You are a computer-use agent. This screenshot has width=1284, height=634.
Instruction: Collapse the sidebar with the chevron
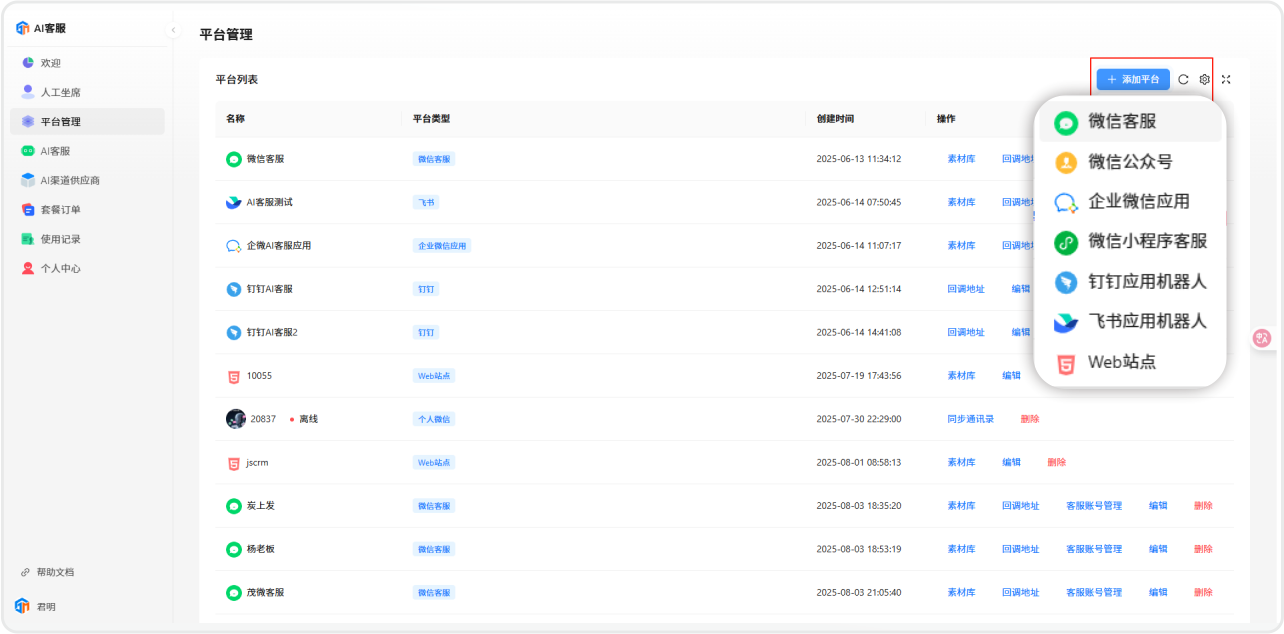click(x=173, y=30)
